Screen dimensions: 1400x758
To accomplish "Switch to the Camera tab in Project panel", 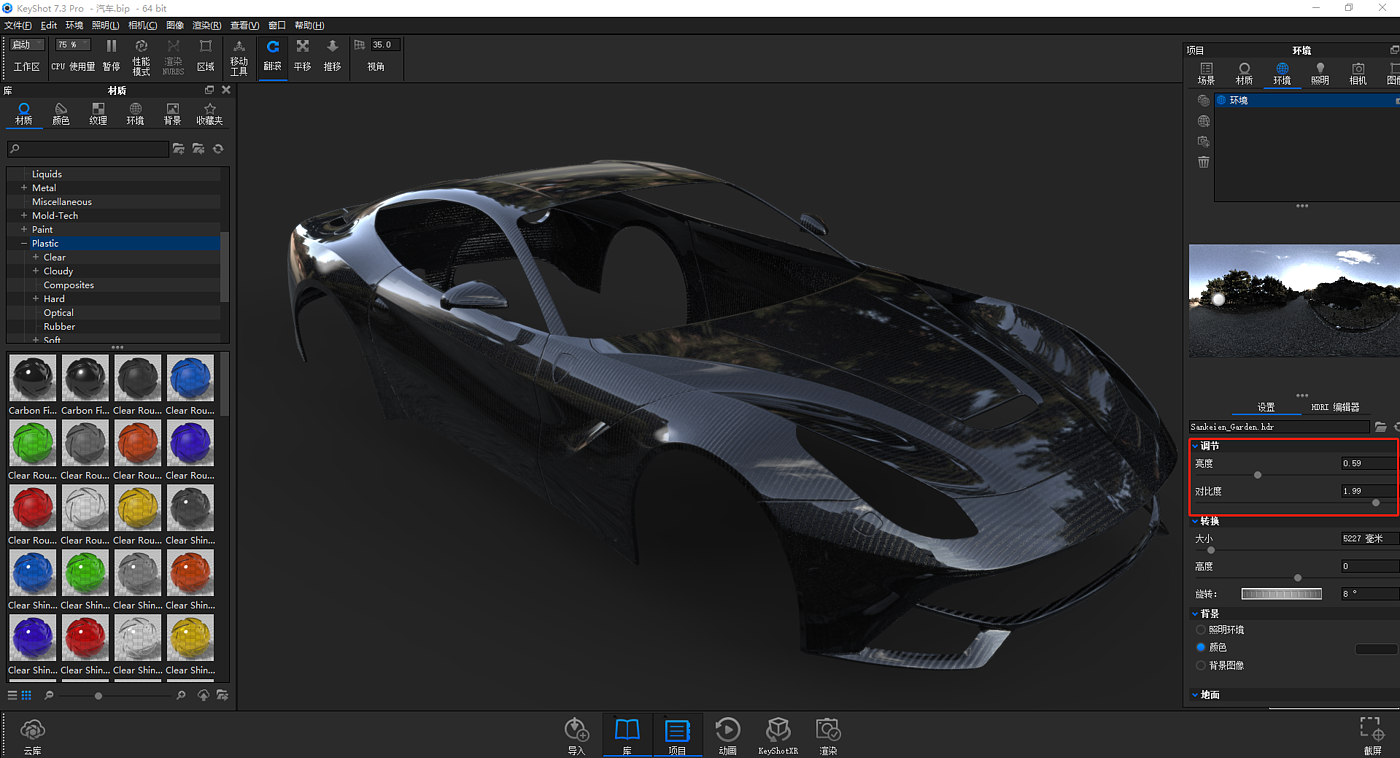I will (1358, 73).
